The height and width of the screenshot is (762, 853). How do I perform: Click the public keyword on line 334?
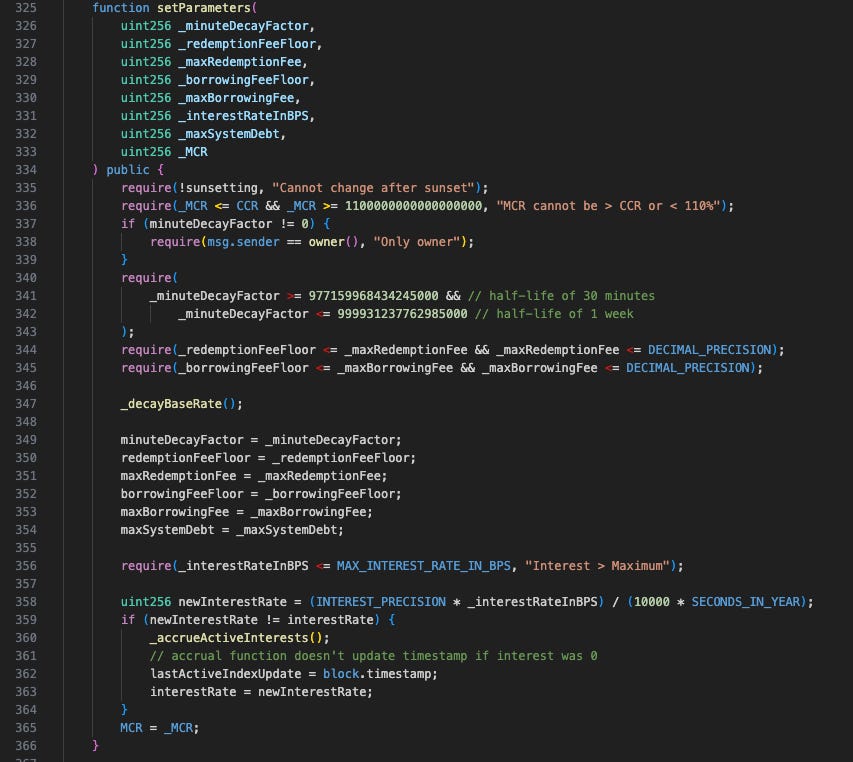(127, 169)
